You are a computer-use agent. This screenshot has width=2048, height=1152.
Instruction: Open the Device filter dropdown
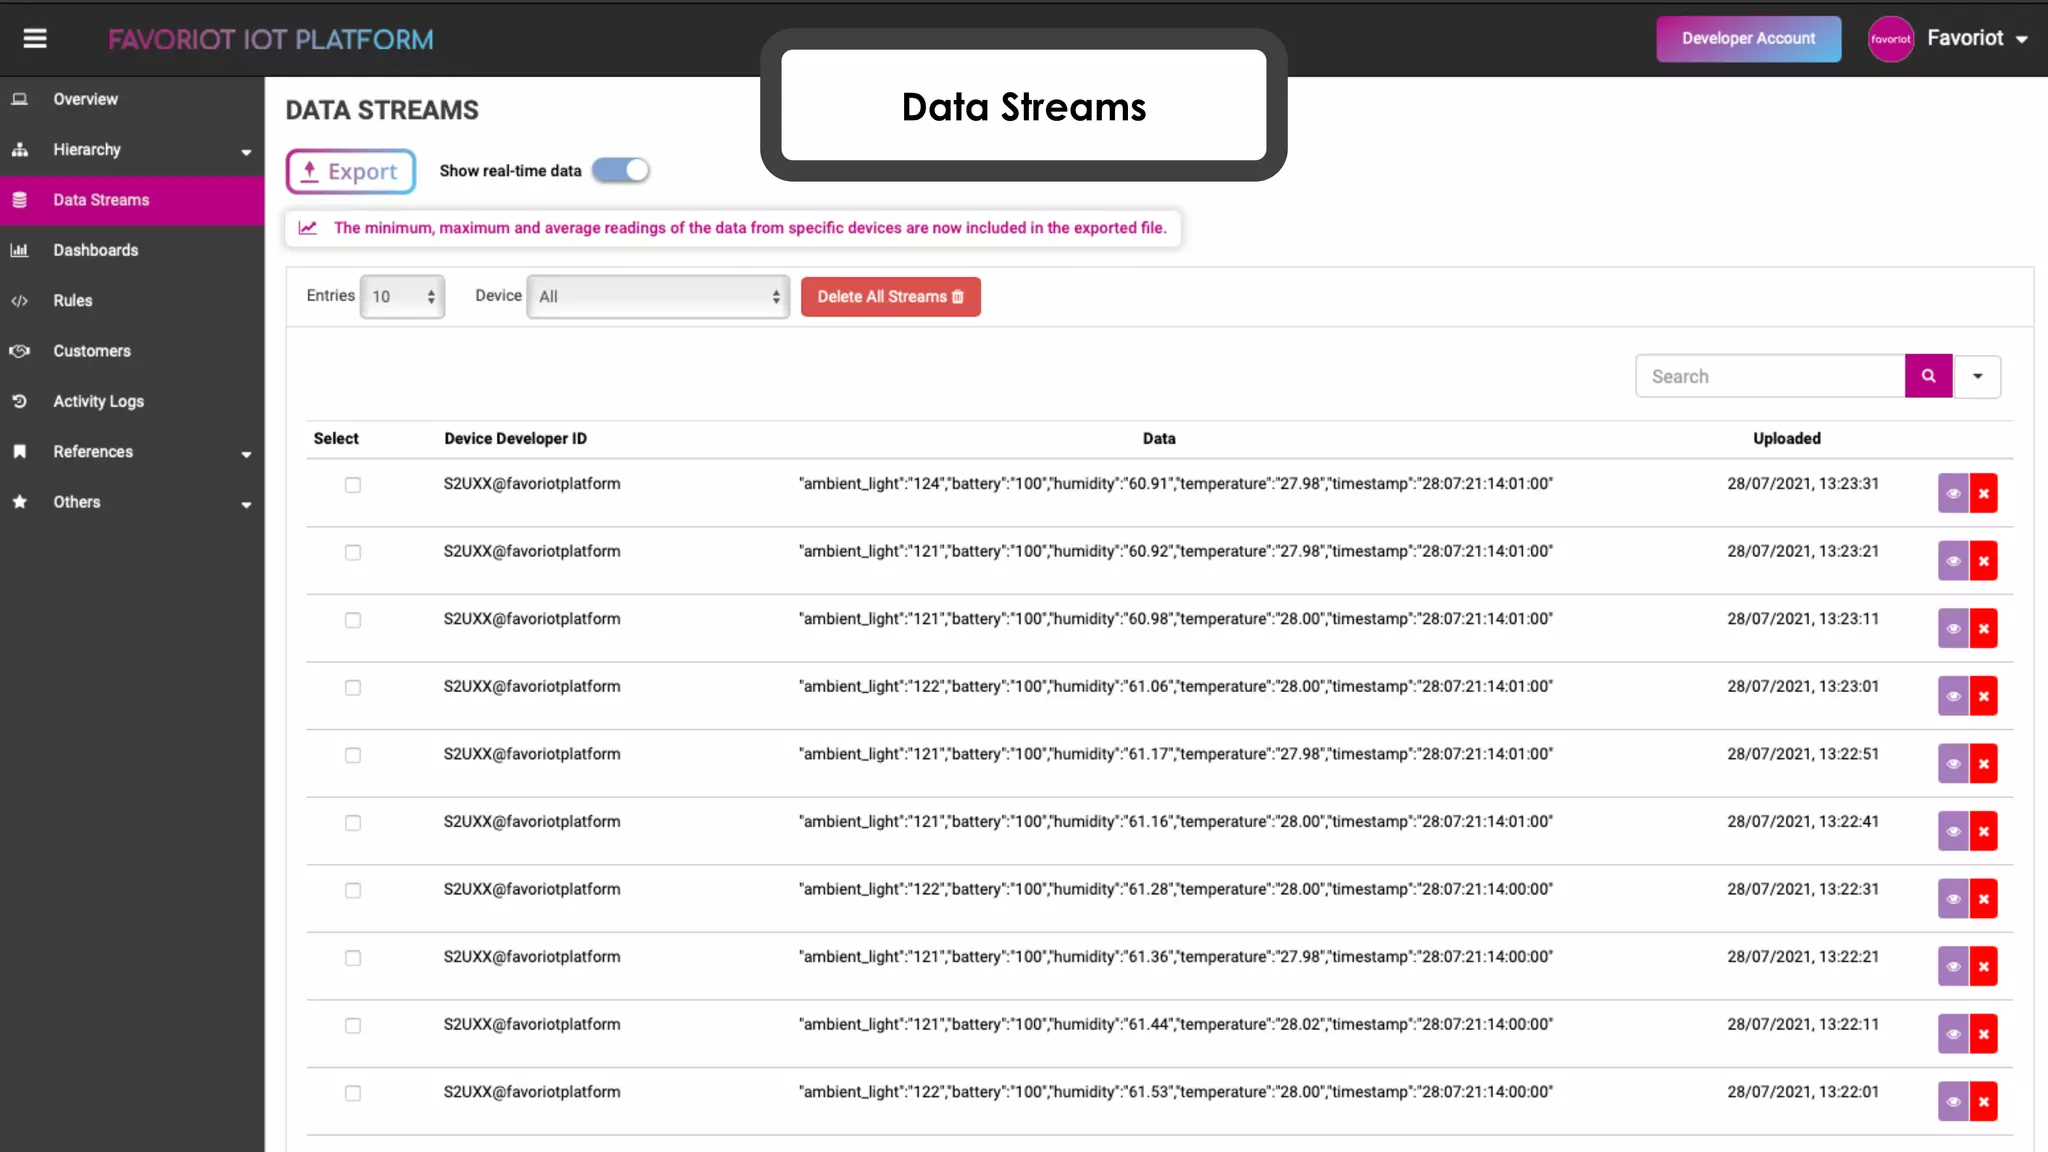pyautogui.click(x=658, y=296)
